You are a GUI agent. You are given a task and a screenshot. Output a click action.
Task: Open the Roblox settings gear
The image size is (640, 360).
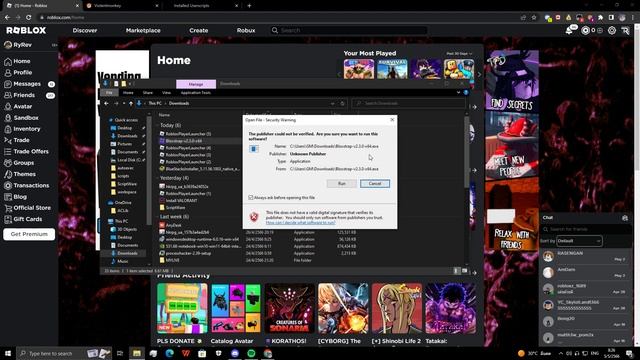[612, 31]
